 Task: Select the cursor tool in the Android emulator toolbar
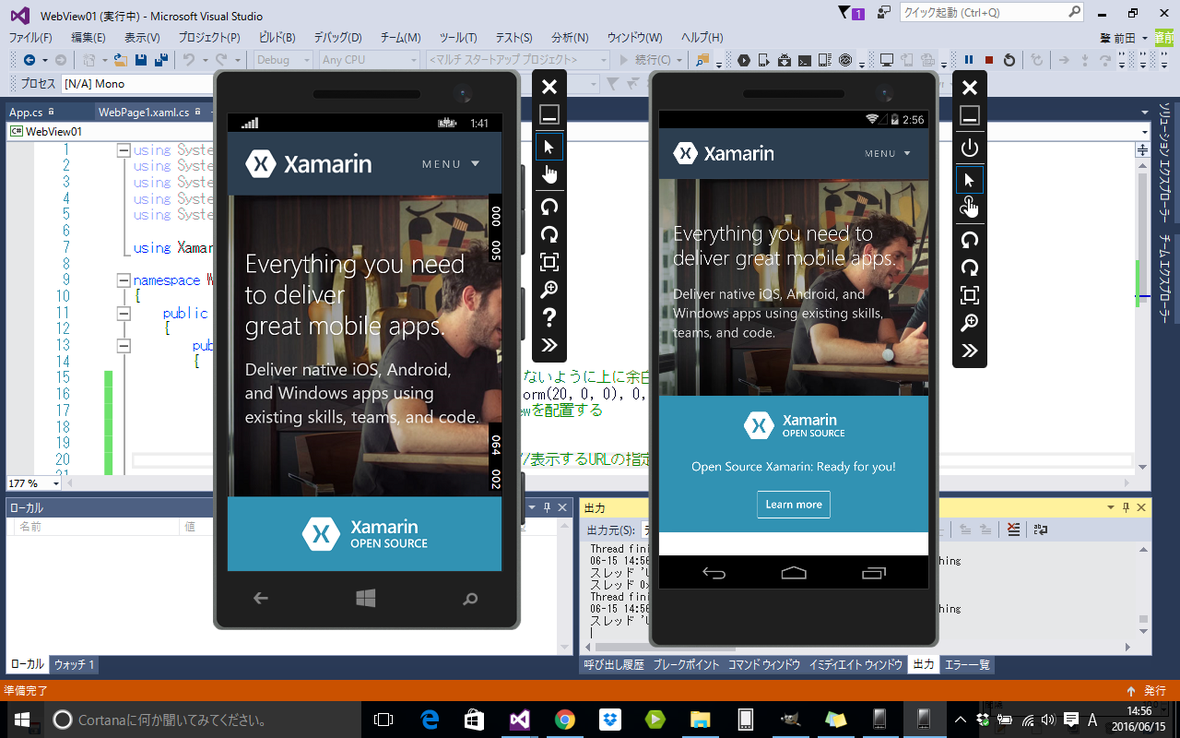click(969, 179)
